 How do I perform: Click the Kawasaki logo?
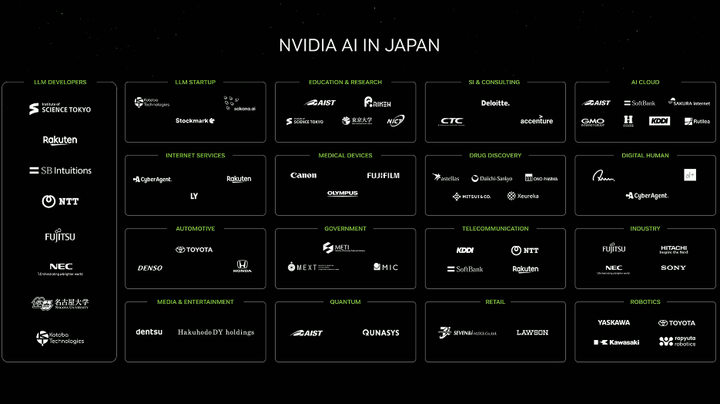(x=616, y=342)
